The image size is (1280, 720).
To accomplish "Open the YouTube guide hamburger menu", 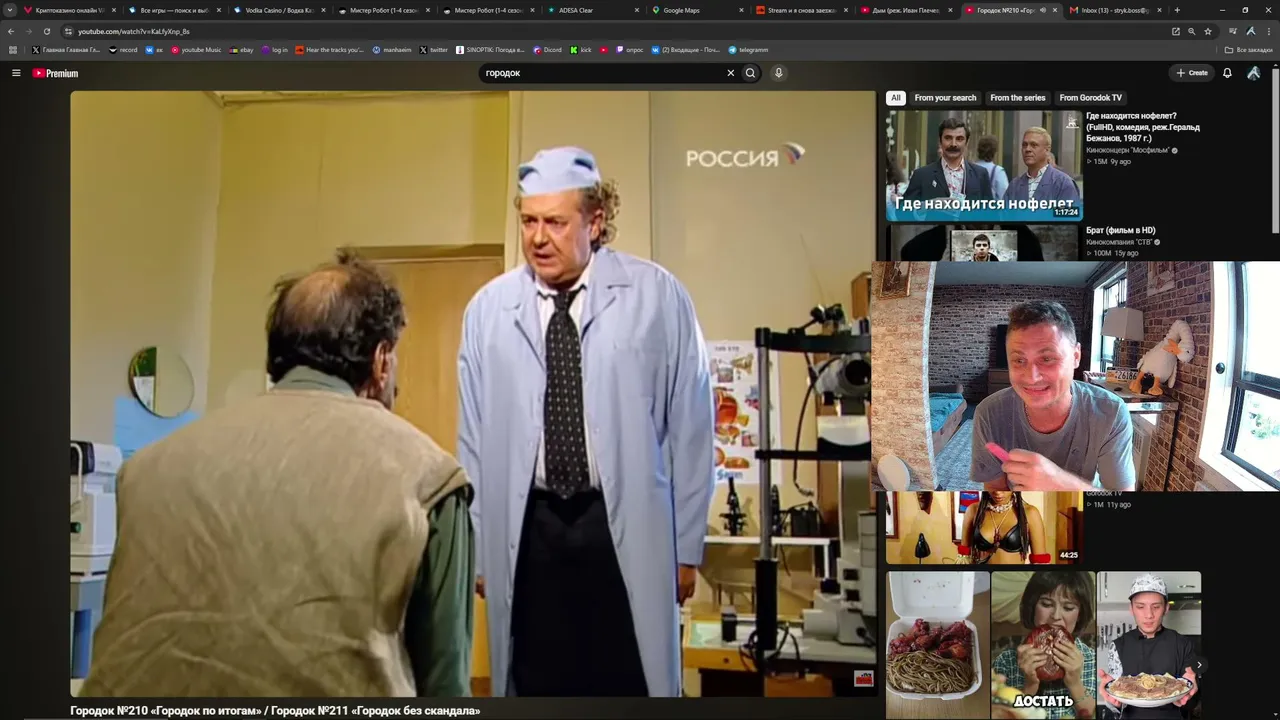I will coord(16,73).
